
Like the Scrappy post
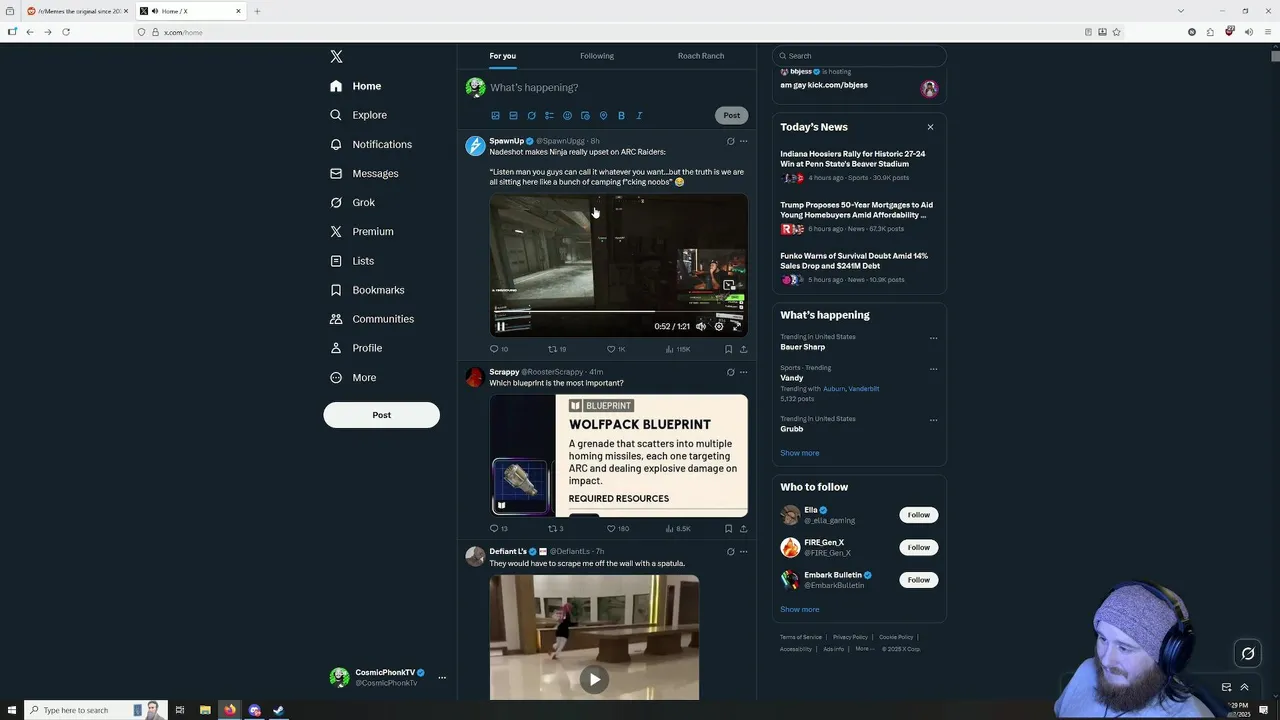tap(617, 528)
